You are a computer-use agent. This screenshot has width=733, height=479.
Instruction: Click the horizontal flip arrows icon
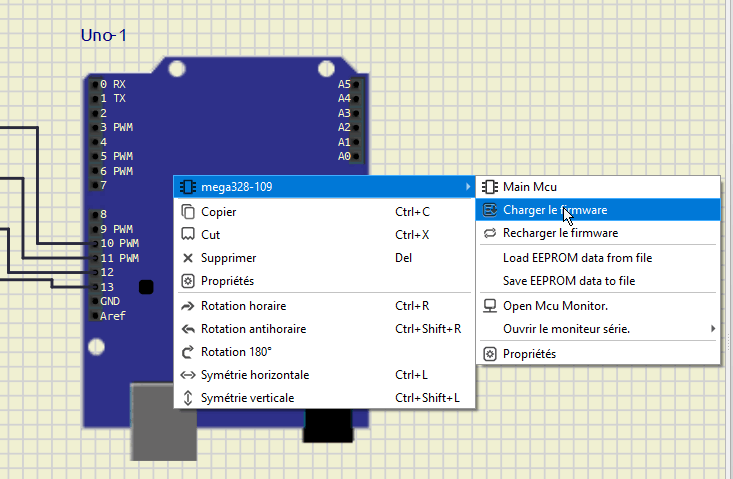188,375
